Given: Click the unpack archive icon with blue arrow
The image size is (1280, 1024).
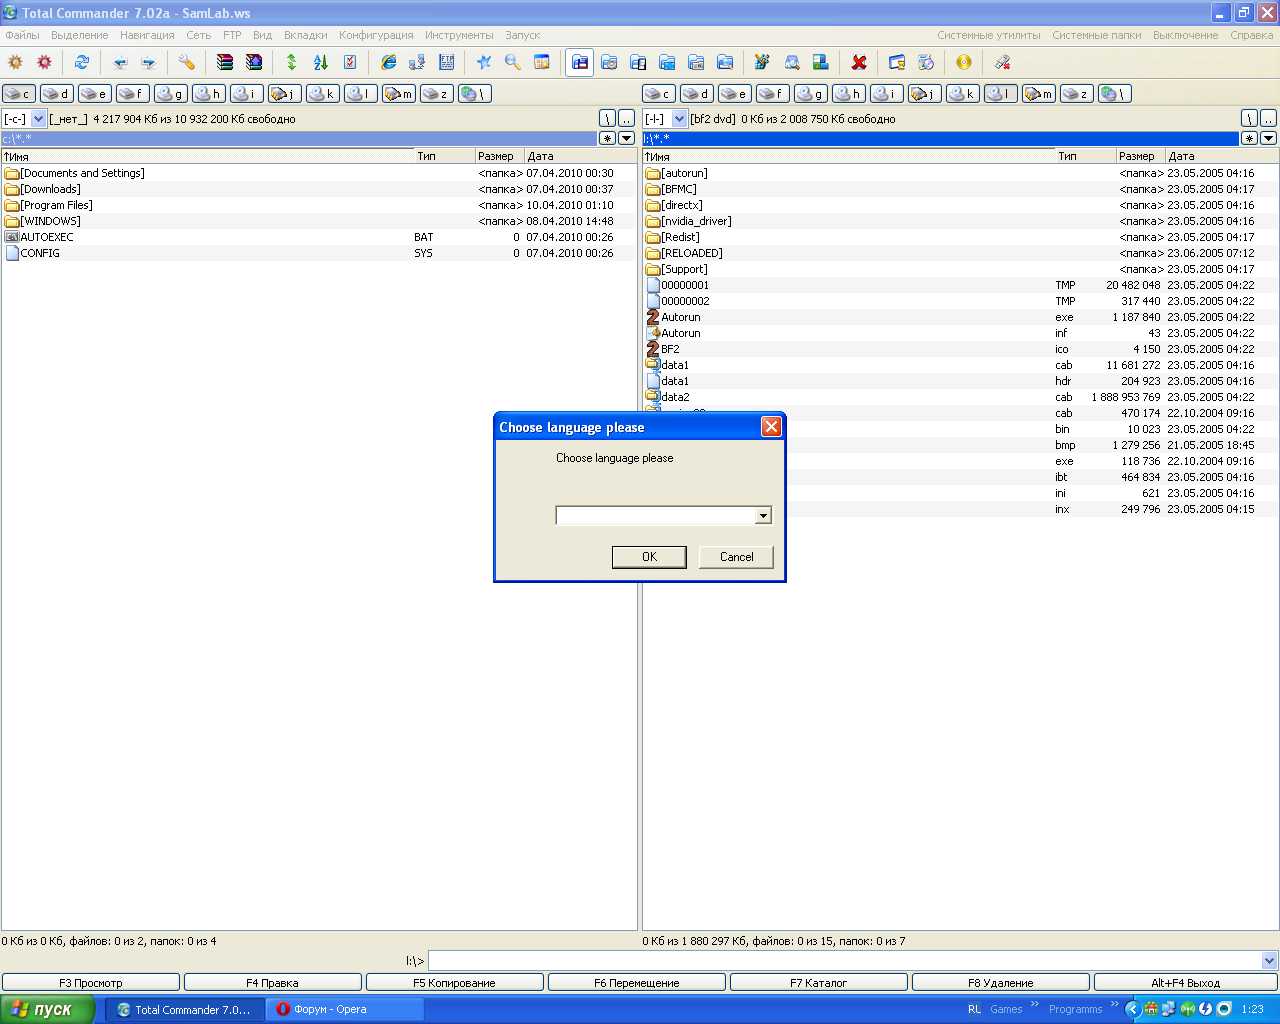Looking at the screenshot, I should click(254, 62).
